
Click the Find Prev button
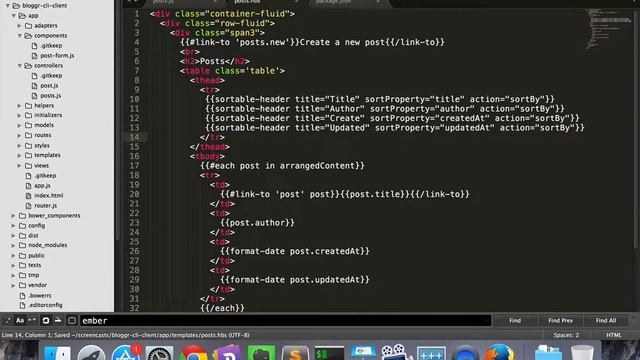pos(560,321)
